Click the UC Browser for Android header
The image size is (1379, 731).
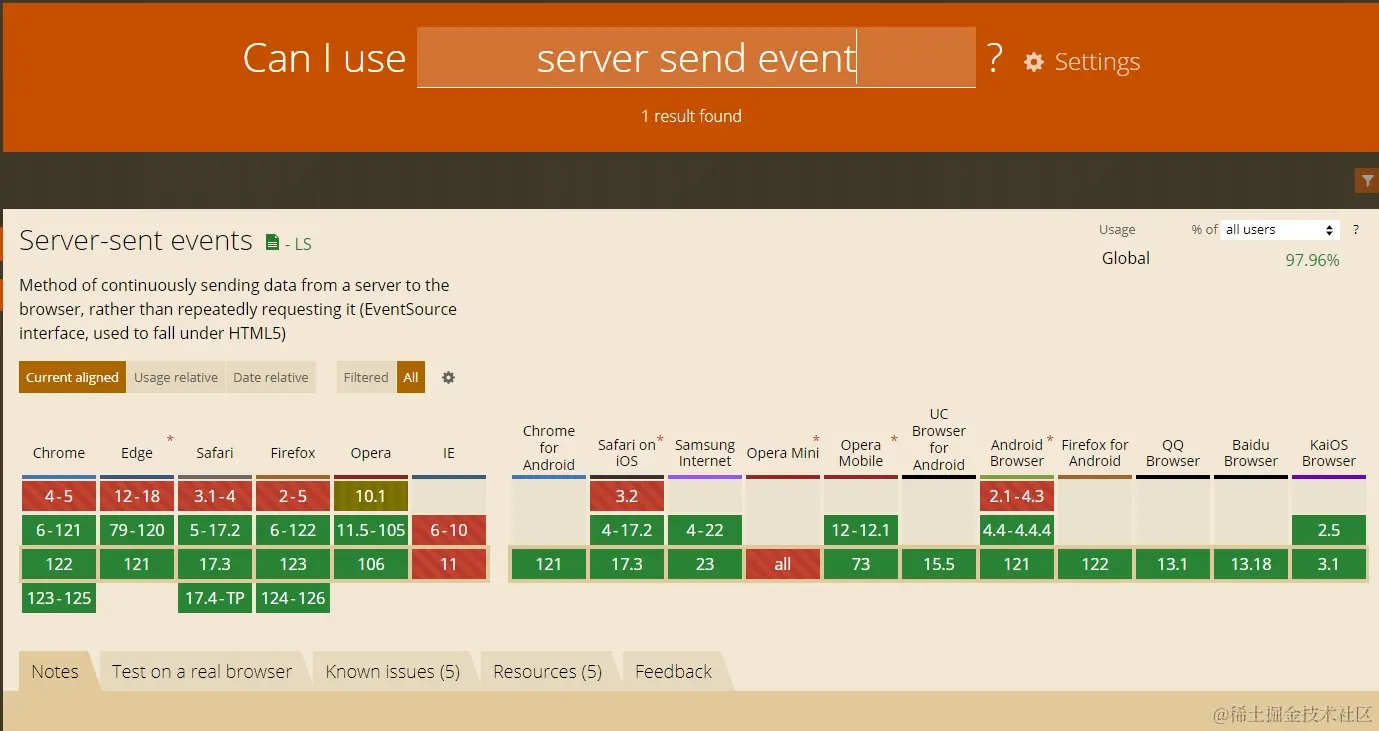click(x=939, y=439)
